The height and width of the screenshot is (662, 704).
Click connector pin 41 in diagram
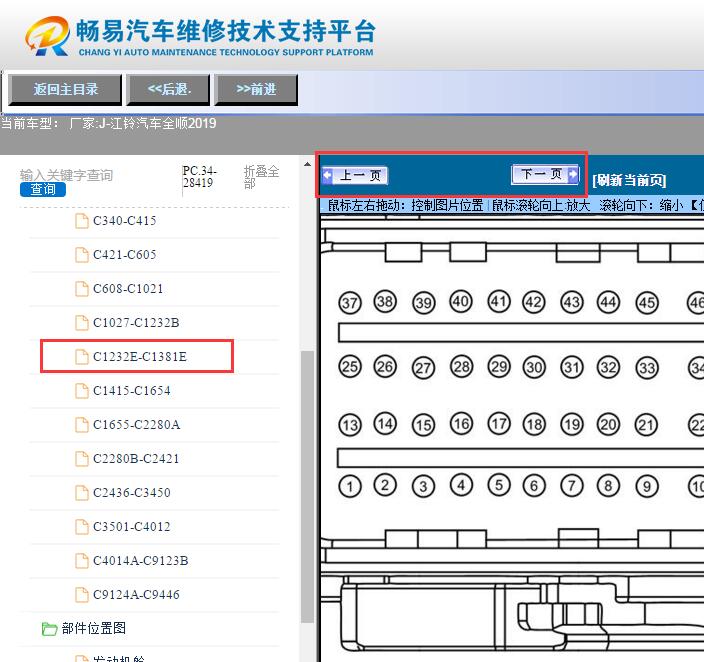point(499,301)
